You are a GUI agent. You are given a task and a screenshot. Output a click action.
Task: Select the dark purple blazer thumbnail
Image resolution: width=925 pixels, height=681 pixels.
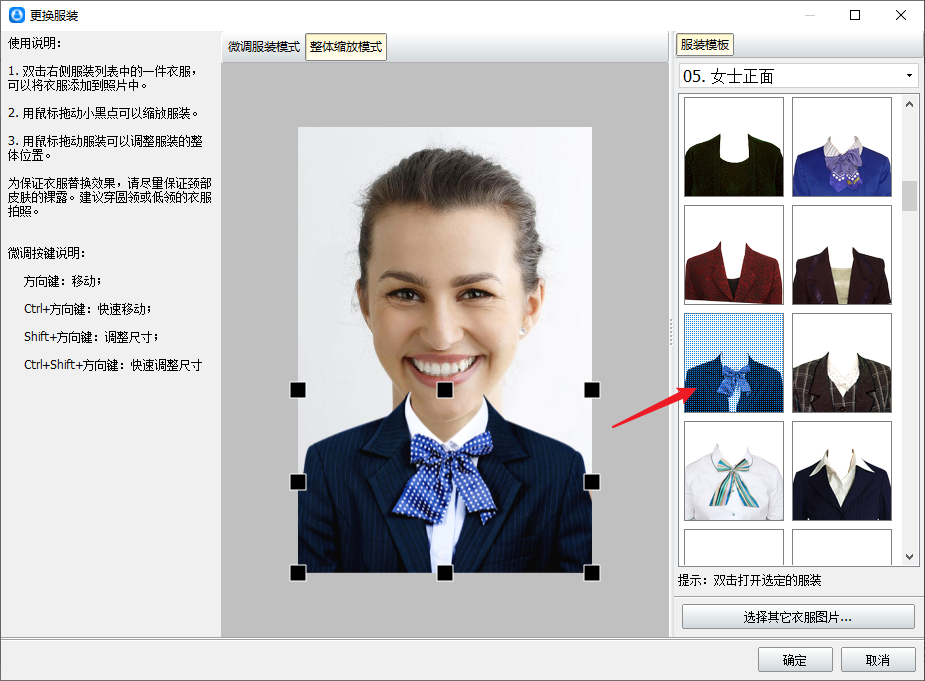pos(842,255)
